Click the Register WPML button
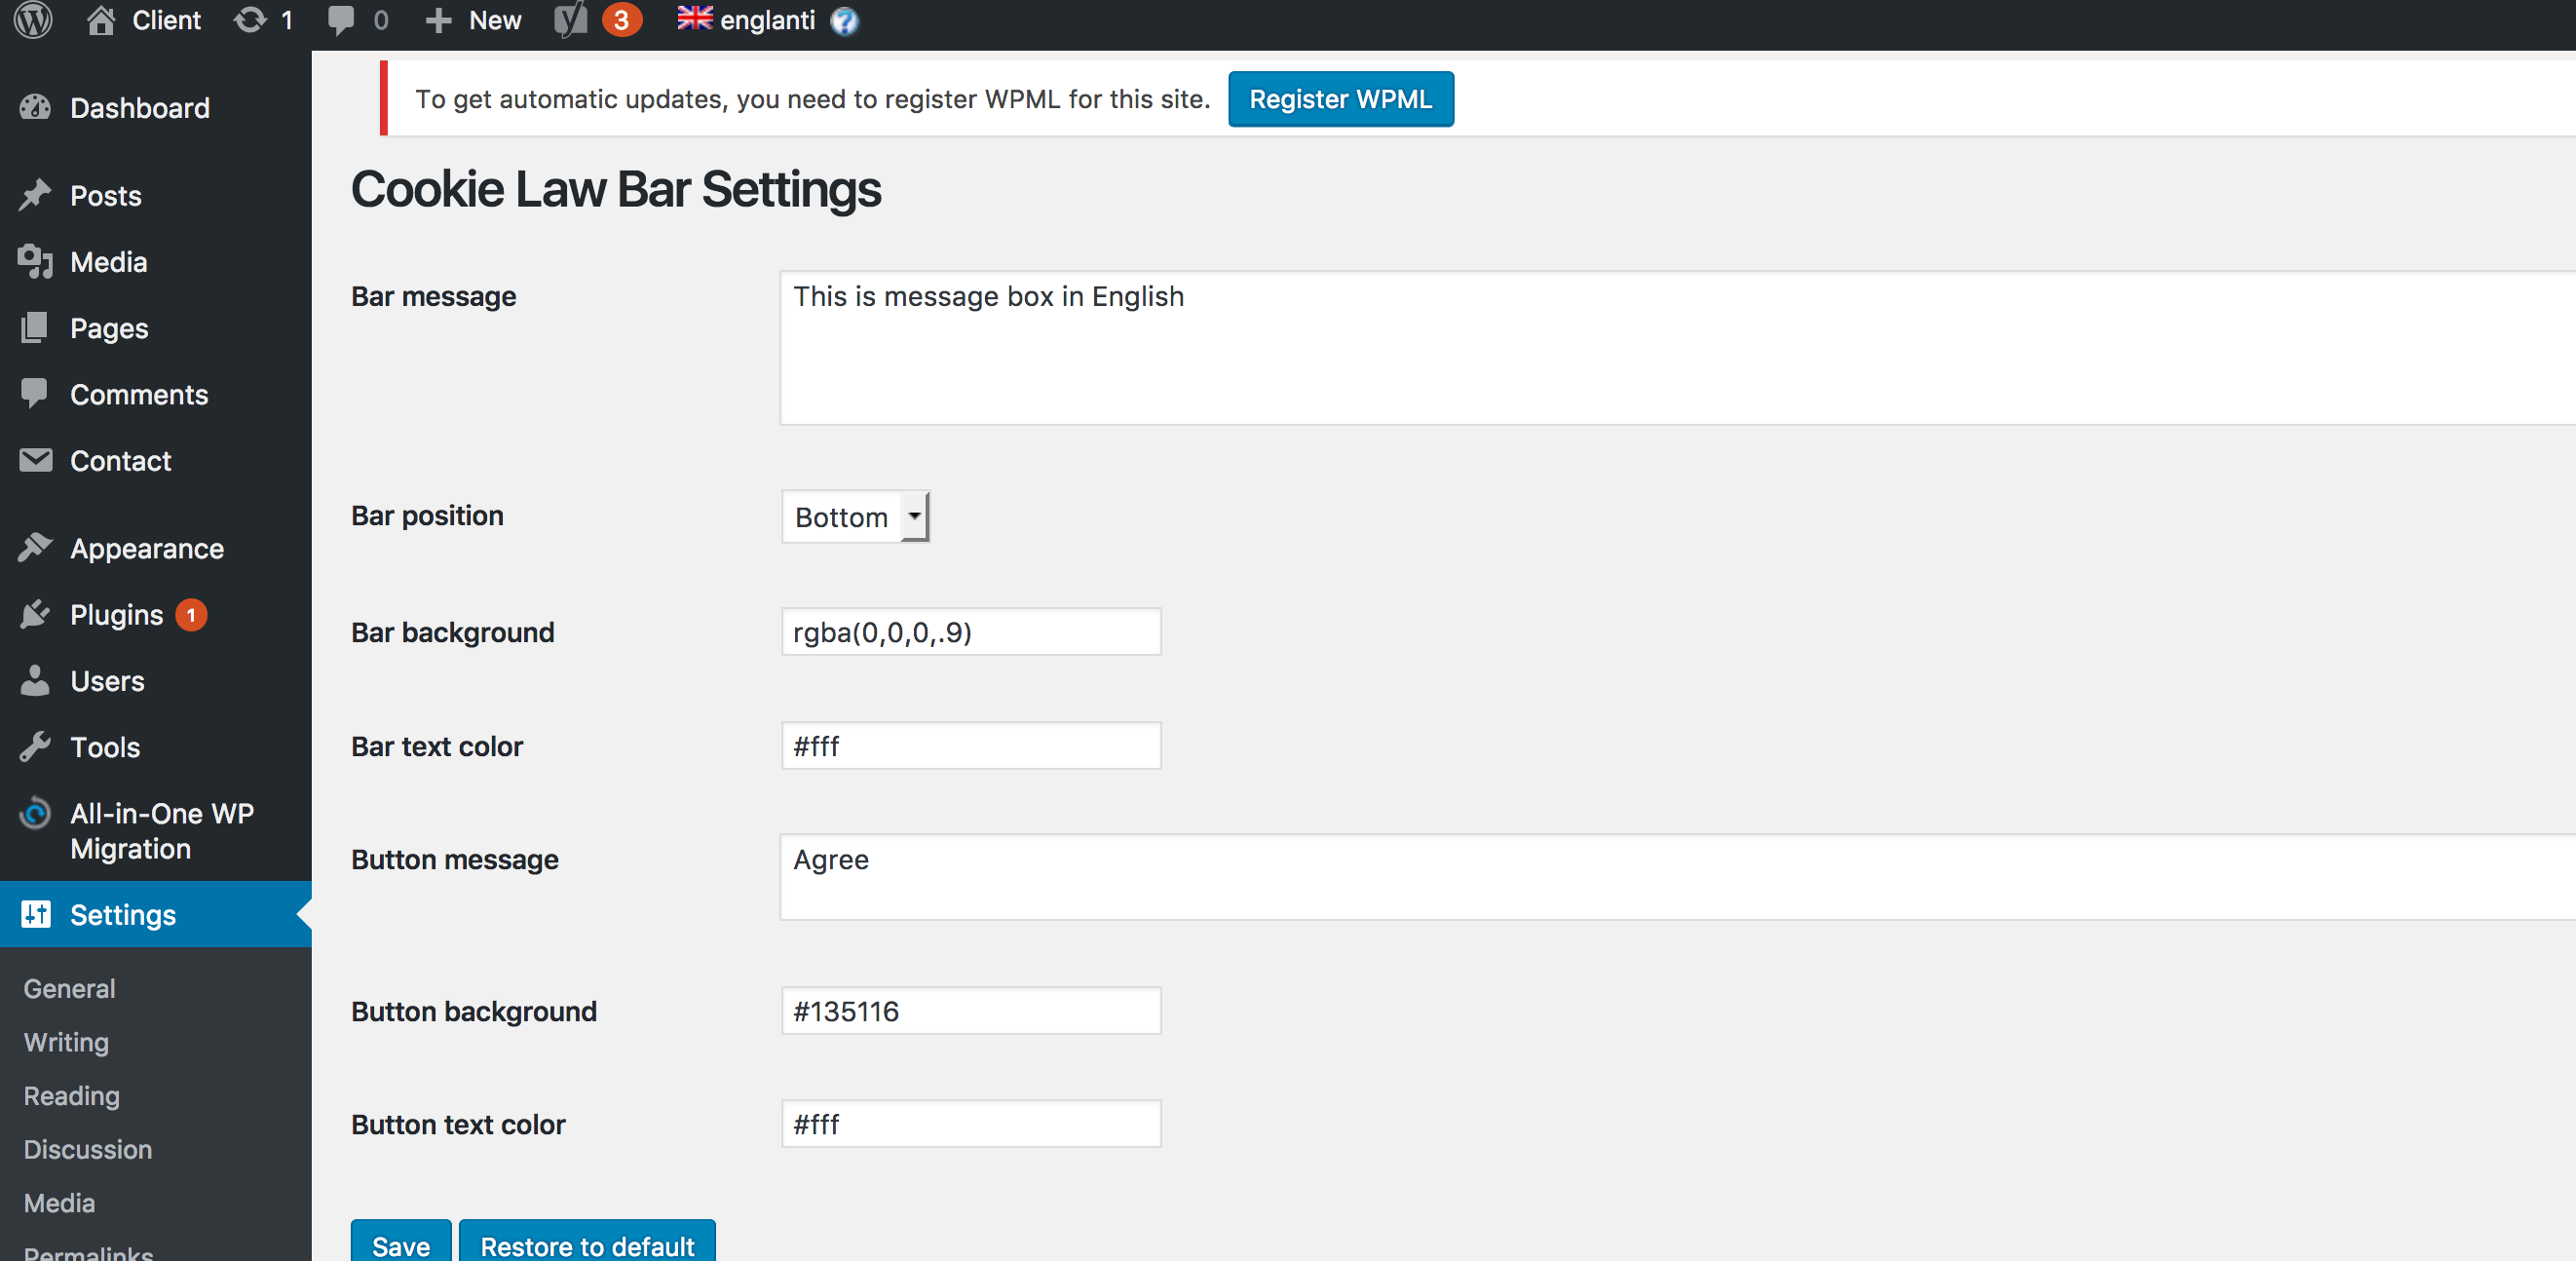Screen dimensions: 2576x1261 pyautogui.click(x=1341, y=99)
